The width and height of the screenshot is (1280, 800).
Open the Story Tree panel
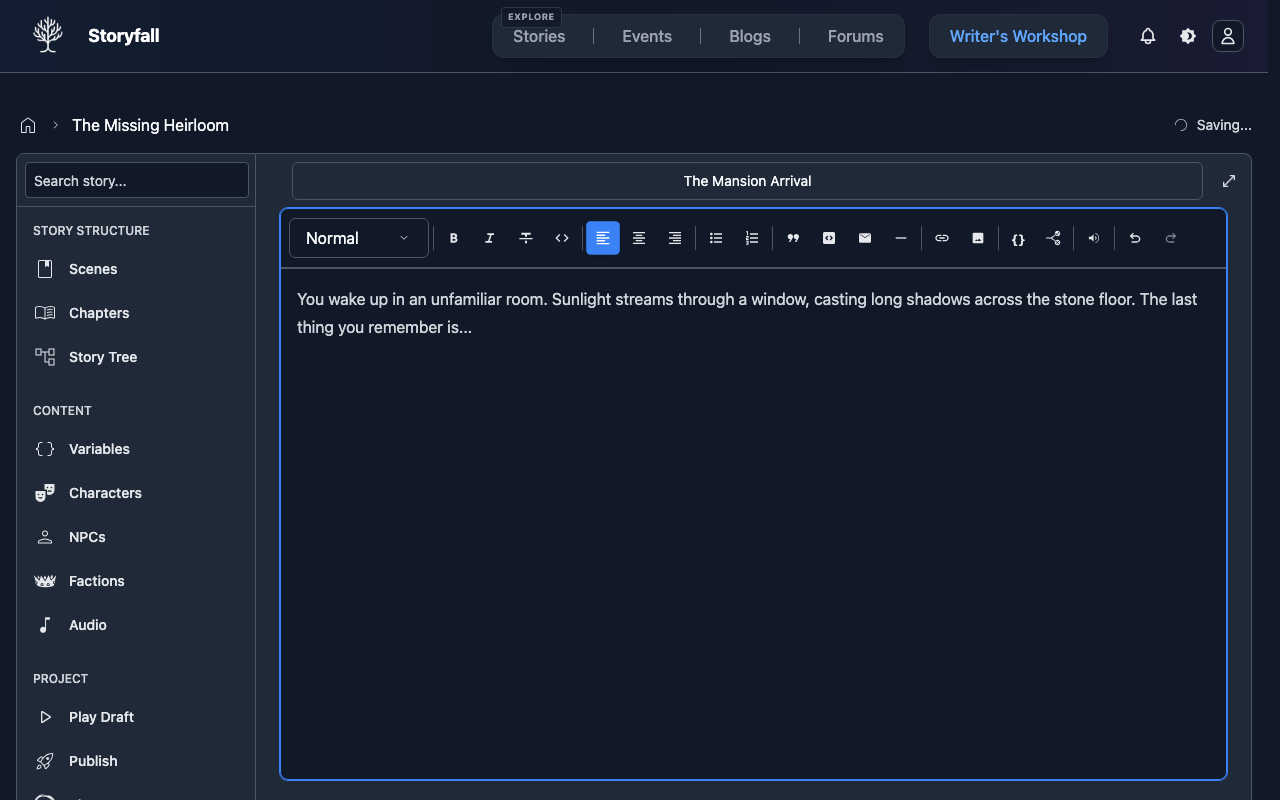pyautogui.click(x=102, y=357)
